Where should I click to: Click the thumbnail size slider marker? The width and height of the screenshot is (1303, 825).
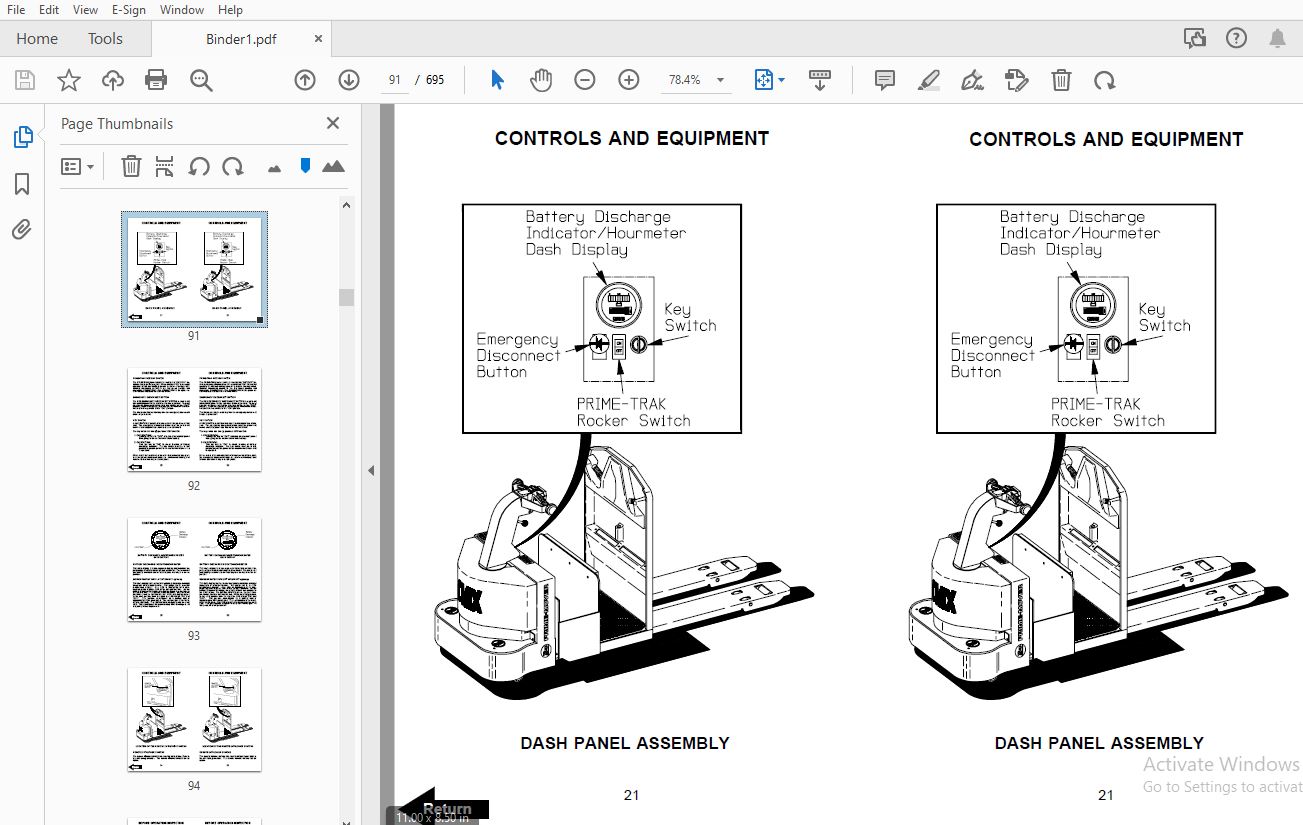click(x=305, y=166)
